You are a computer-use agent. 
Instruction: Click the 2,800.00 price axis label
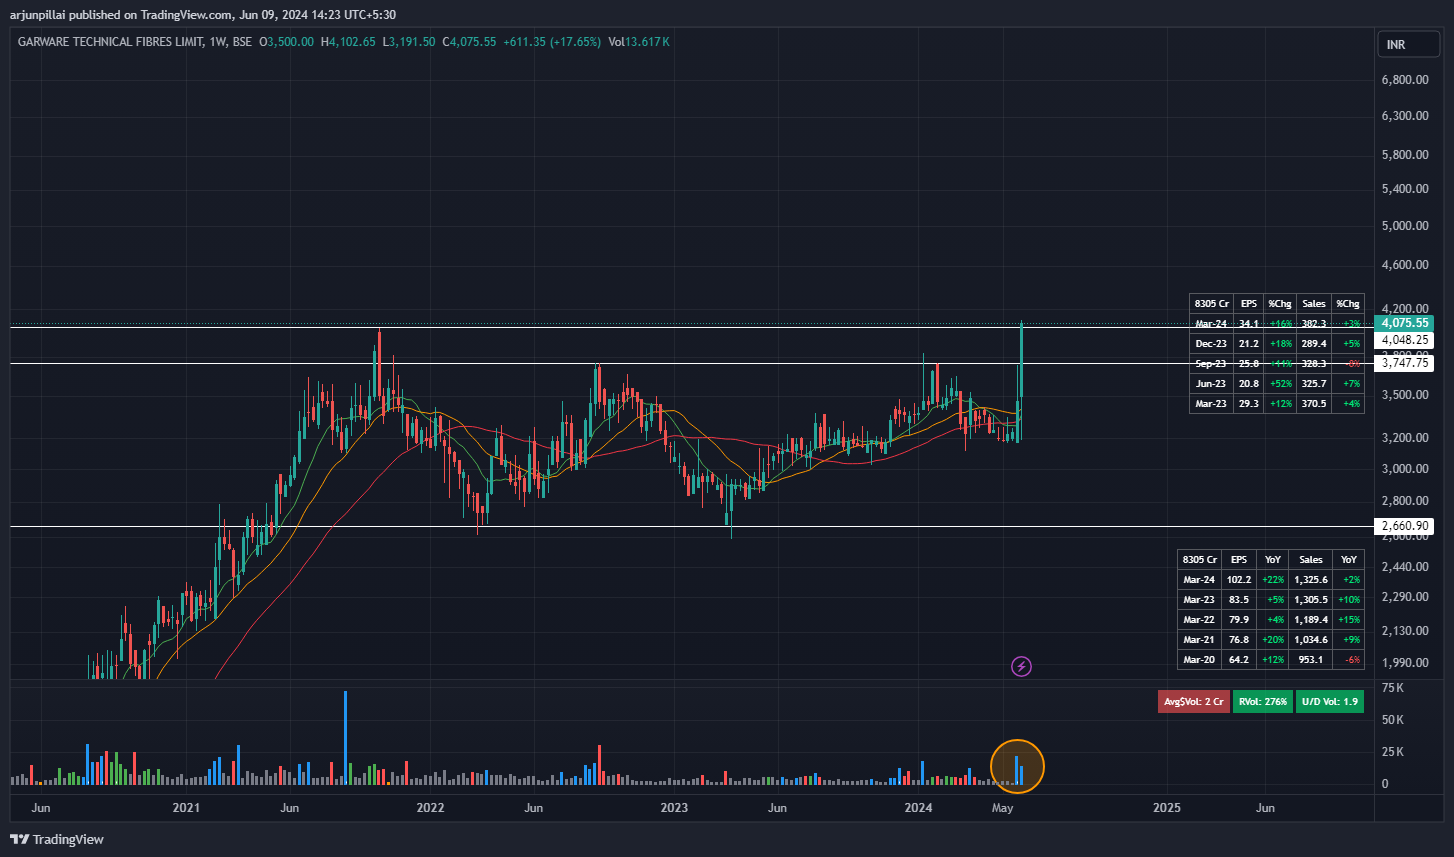pos(1403,501)
